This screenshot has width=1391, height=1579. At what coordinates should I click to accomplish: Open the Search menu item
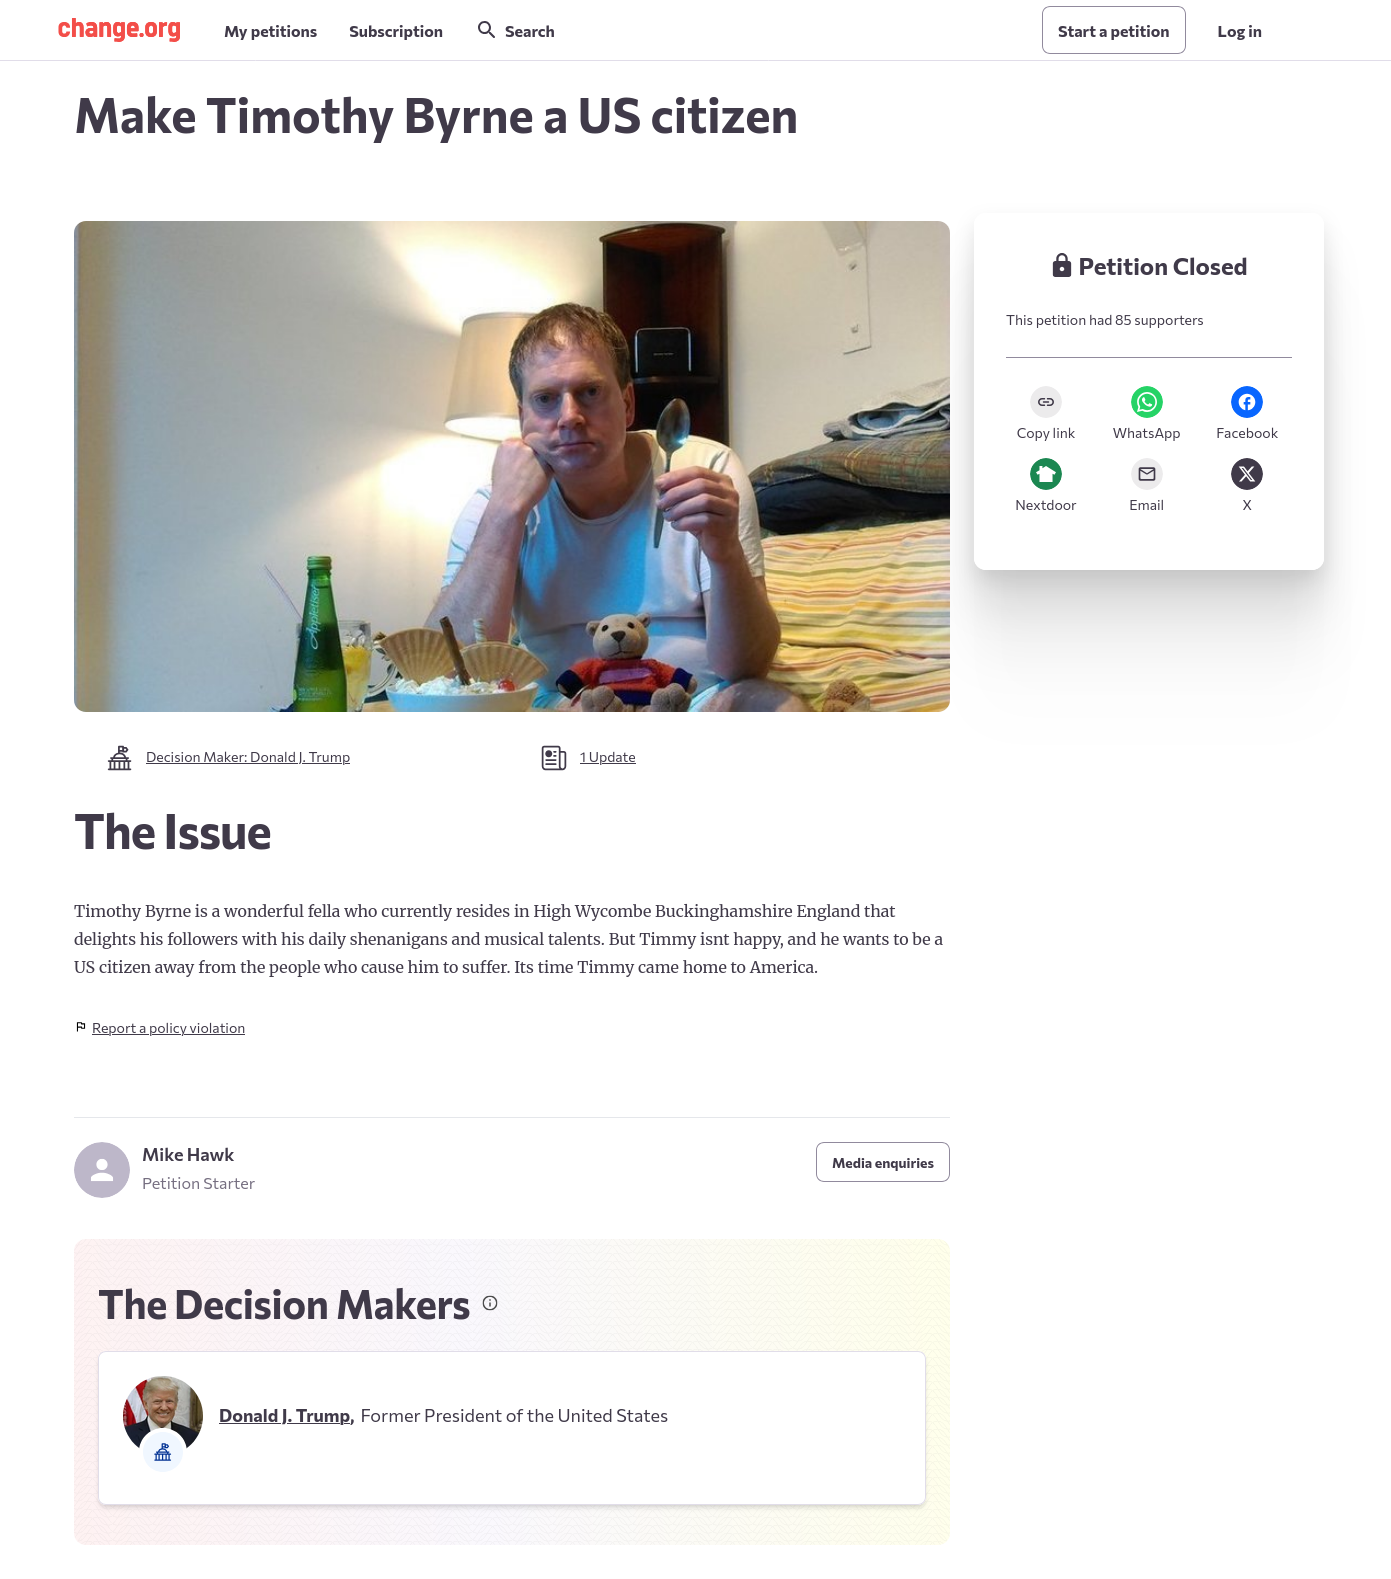[516, 31]
